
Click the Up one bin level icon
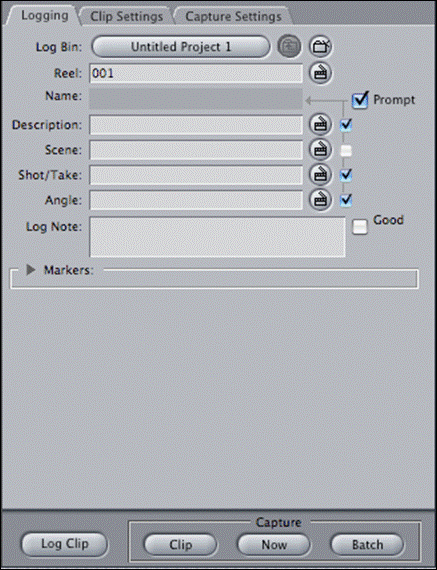coord(289,47)
